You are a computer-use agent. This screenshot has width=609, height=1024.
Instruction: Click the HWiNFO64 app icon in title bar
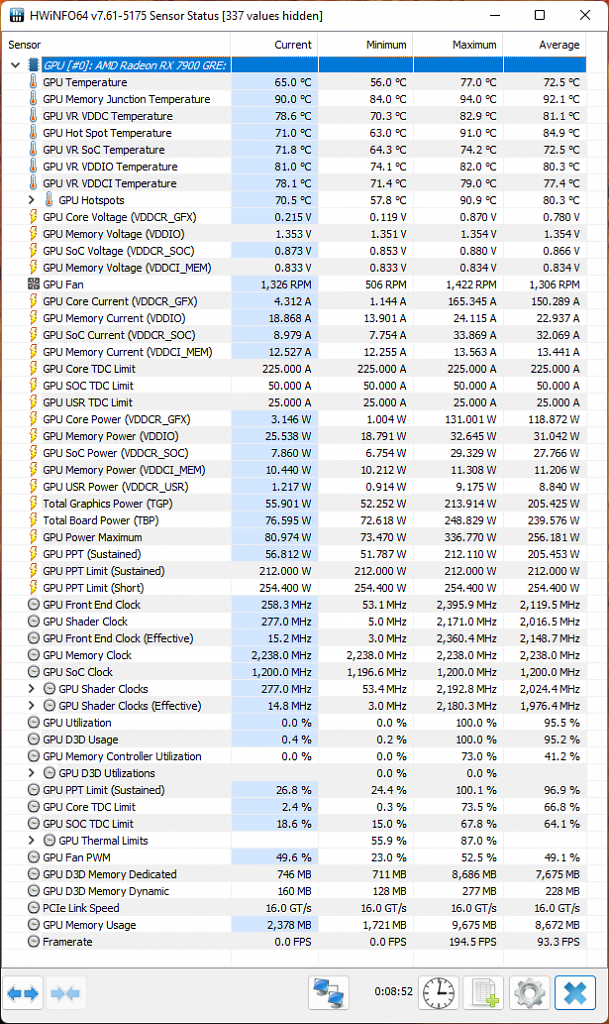[18, 15]
